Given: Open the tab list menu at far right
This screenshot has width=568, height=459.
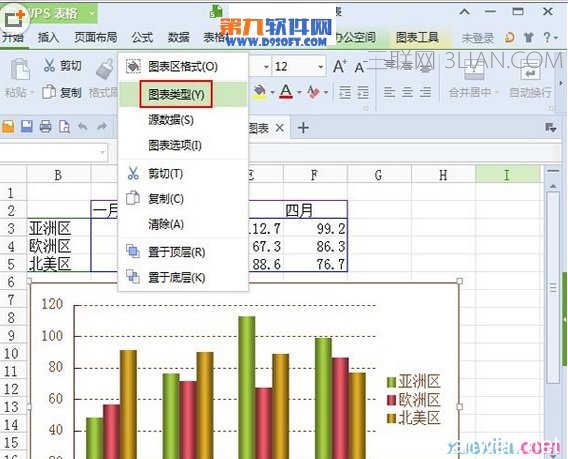Looking at the screenshot, I should tap(550, 128).
